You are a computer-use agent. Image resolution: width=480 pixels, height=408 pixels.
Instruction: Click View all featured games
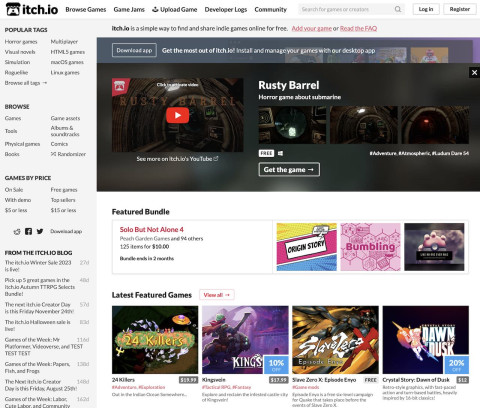click(217, 295)
